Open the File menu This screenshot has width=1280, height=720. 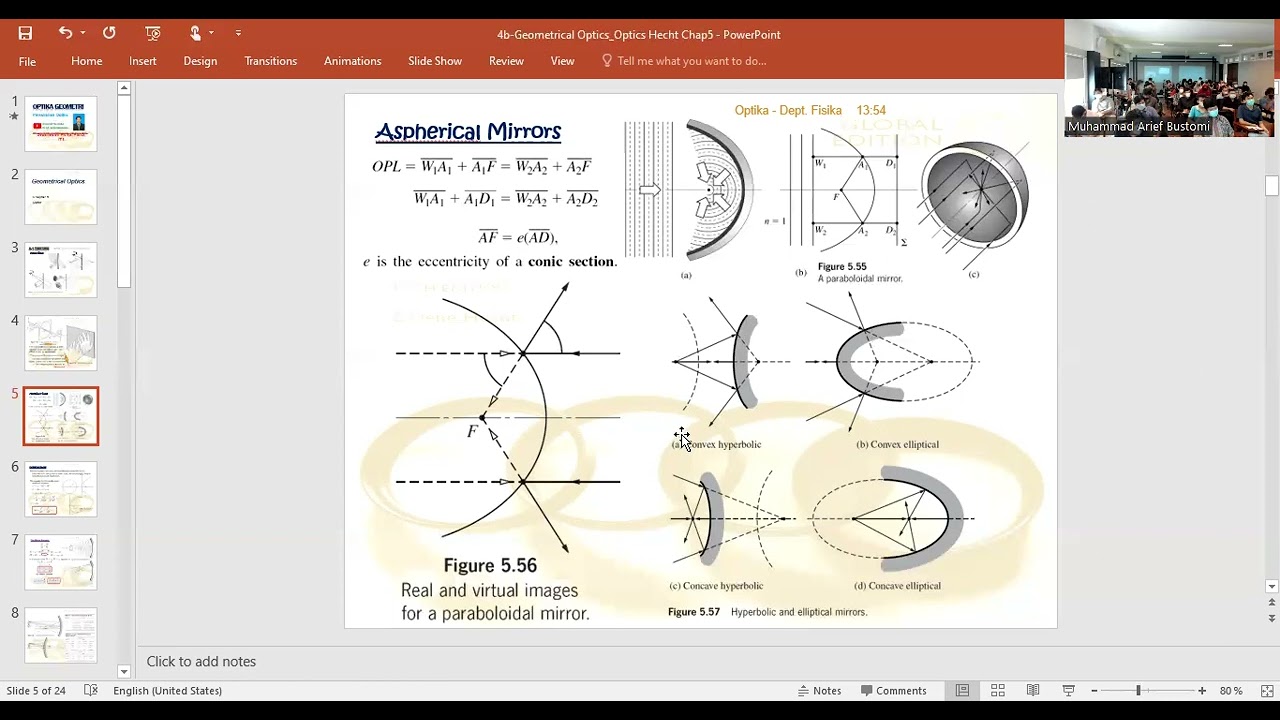pyautogui.click(x=27, y=61)
